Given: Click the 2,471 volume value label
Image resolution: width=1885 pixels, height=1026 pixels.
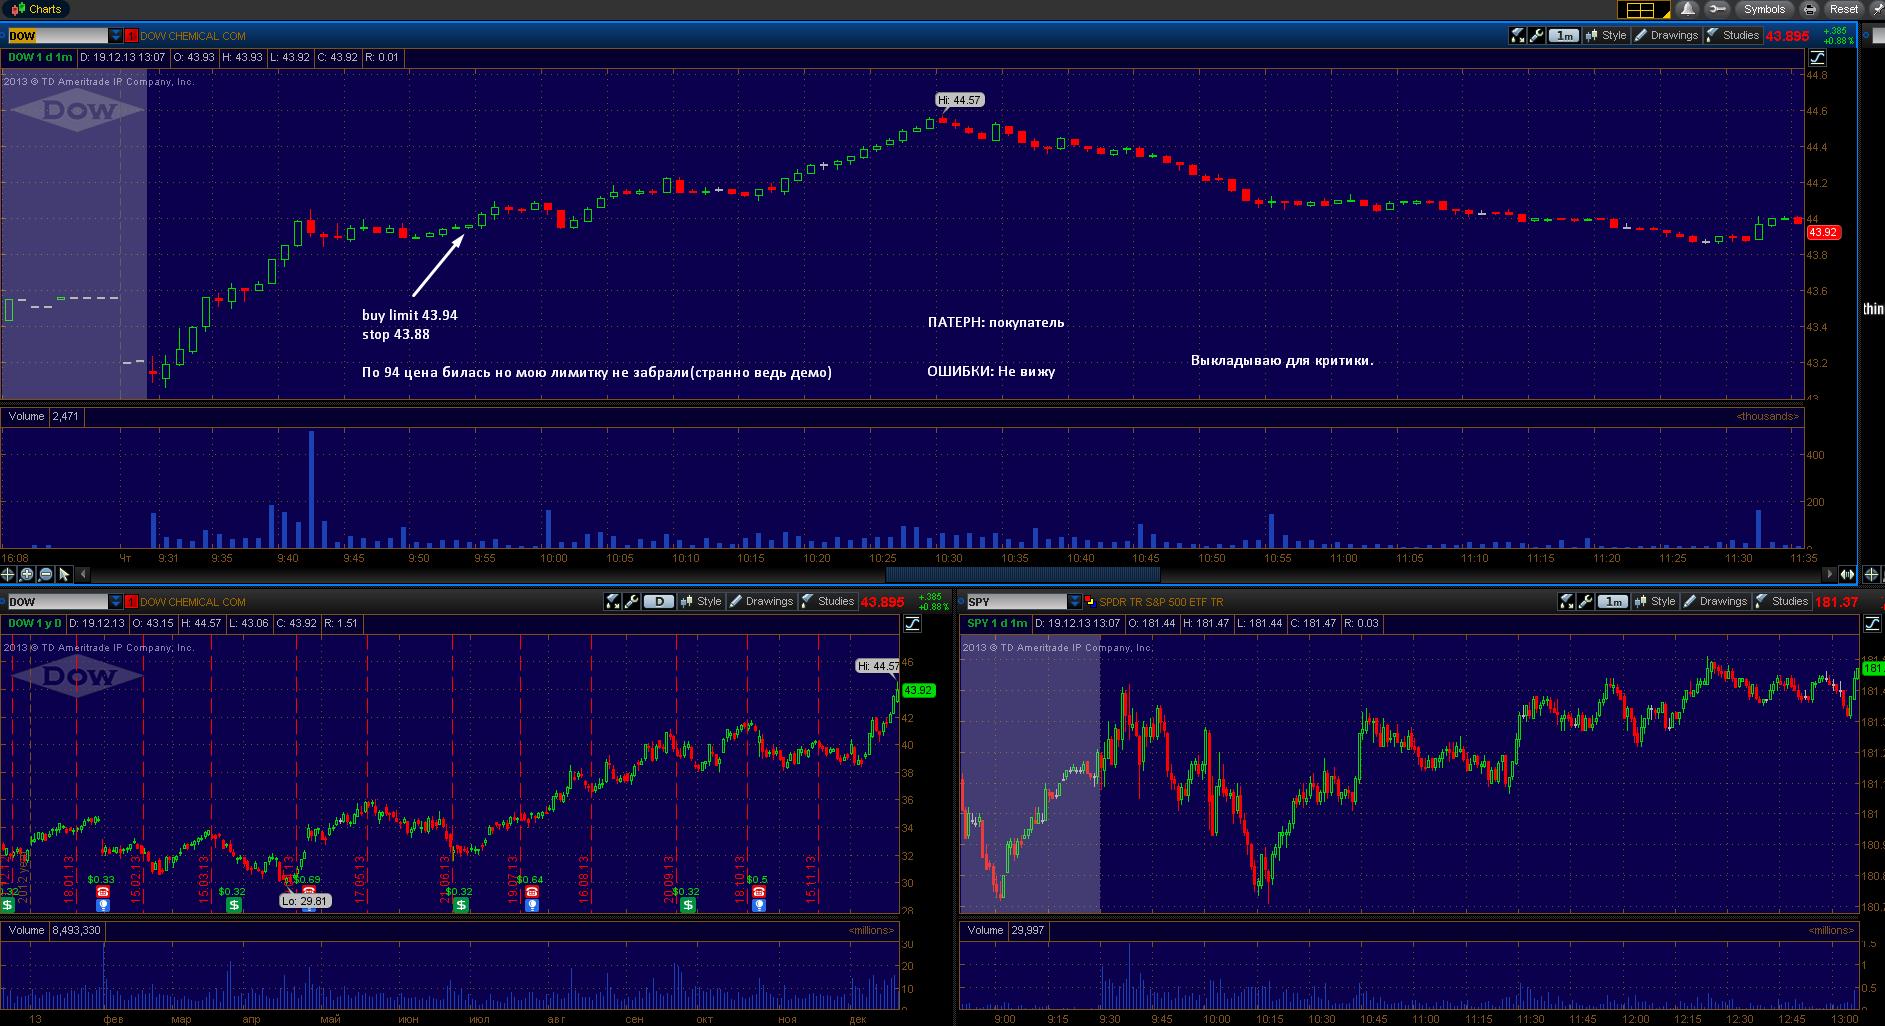Looking at the screenshot, I should [x=65, y=416].
